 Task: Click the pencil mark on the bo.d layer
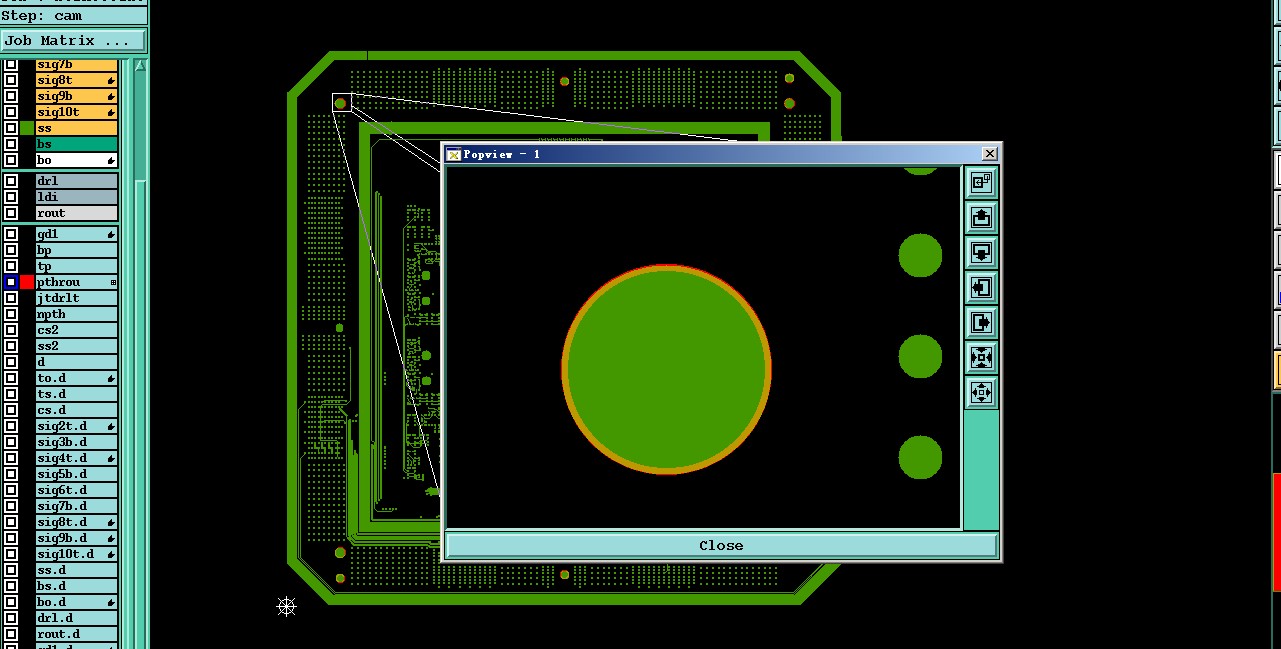(x=111, y=602)
